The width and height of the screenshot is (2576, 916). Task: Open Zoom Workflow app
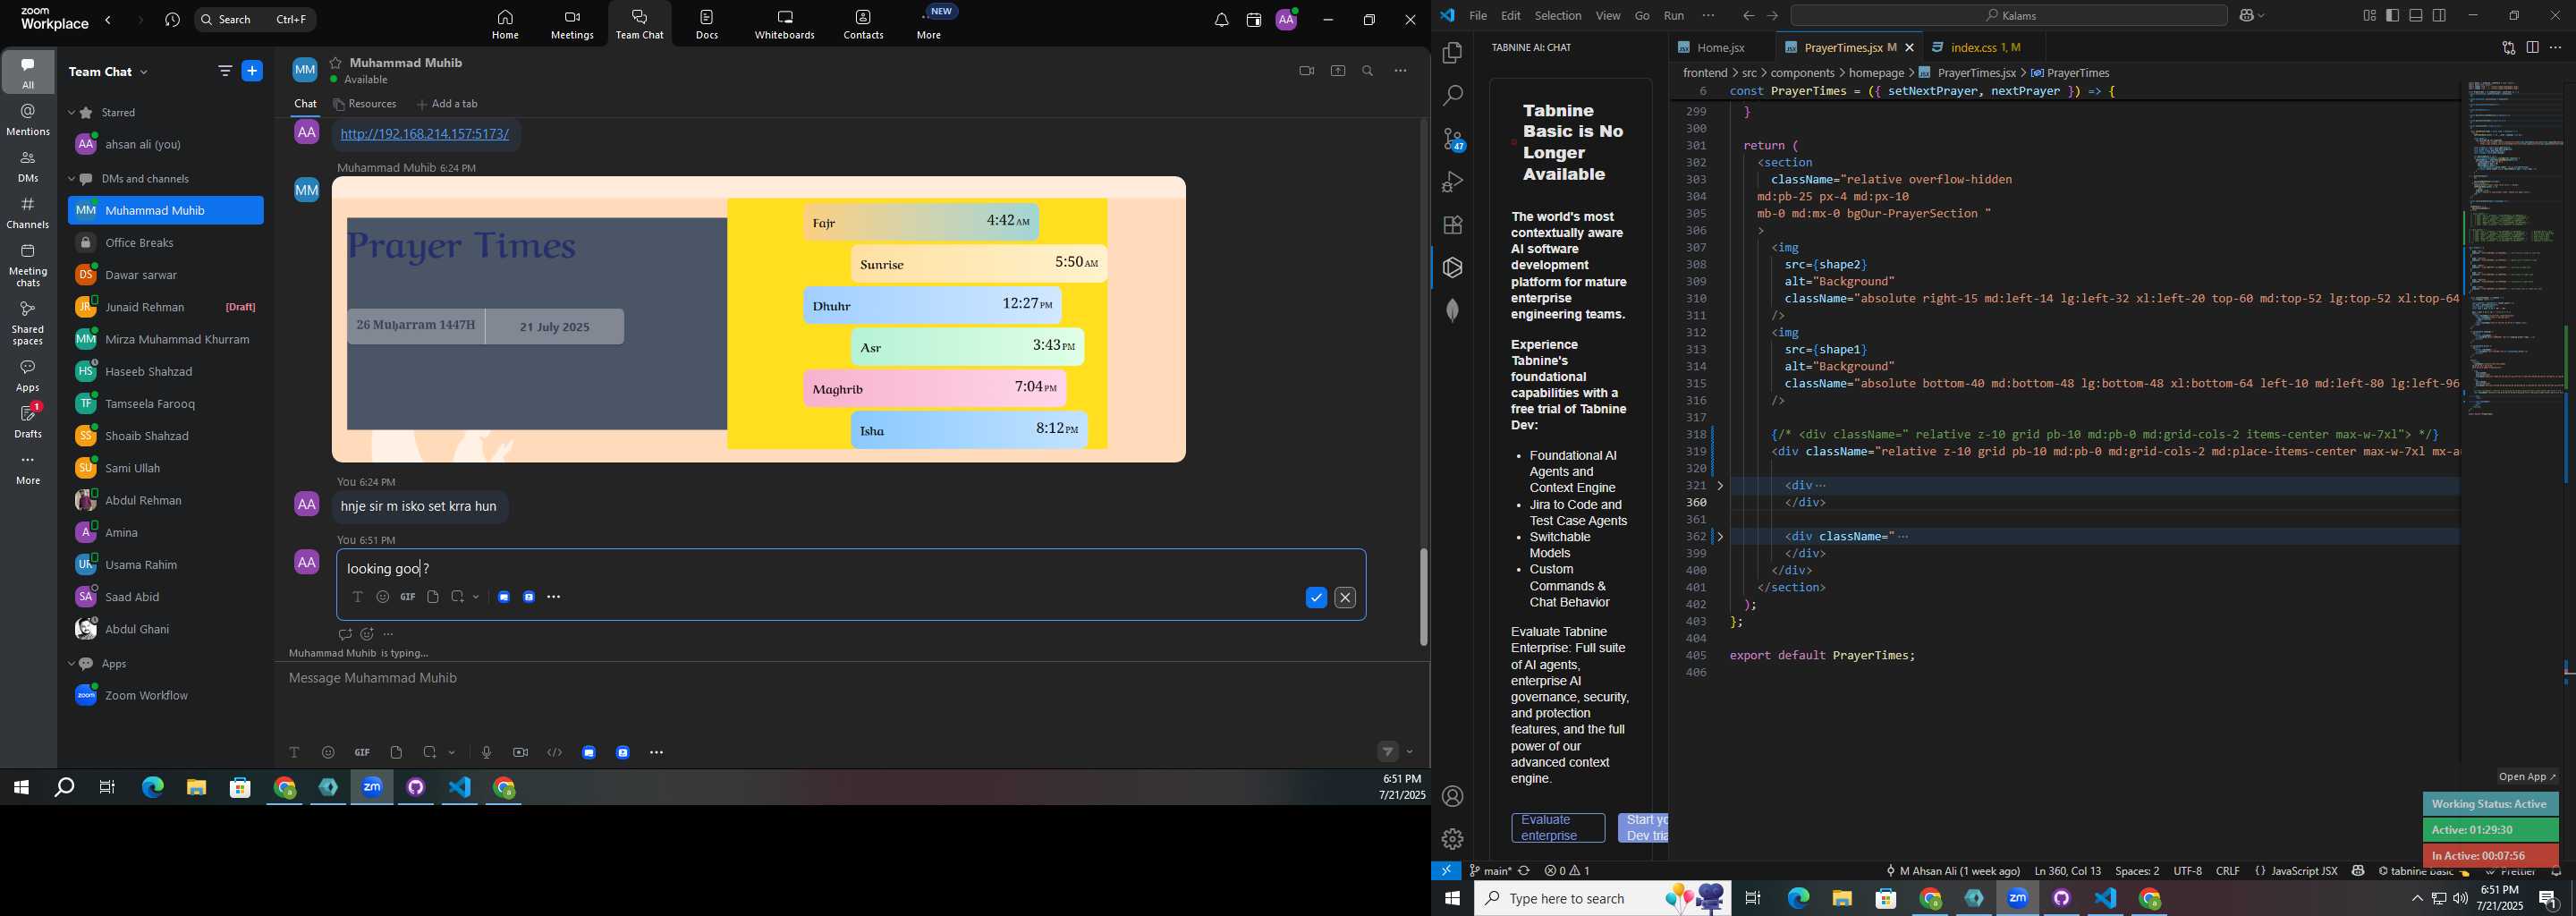pos(166,696)
